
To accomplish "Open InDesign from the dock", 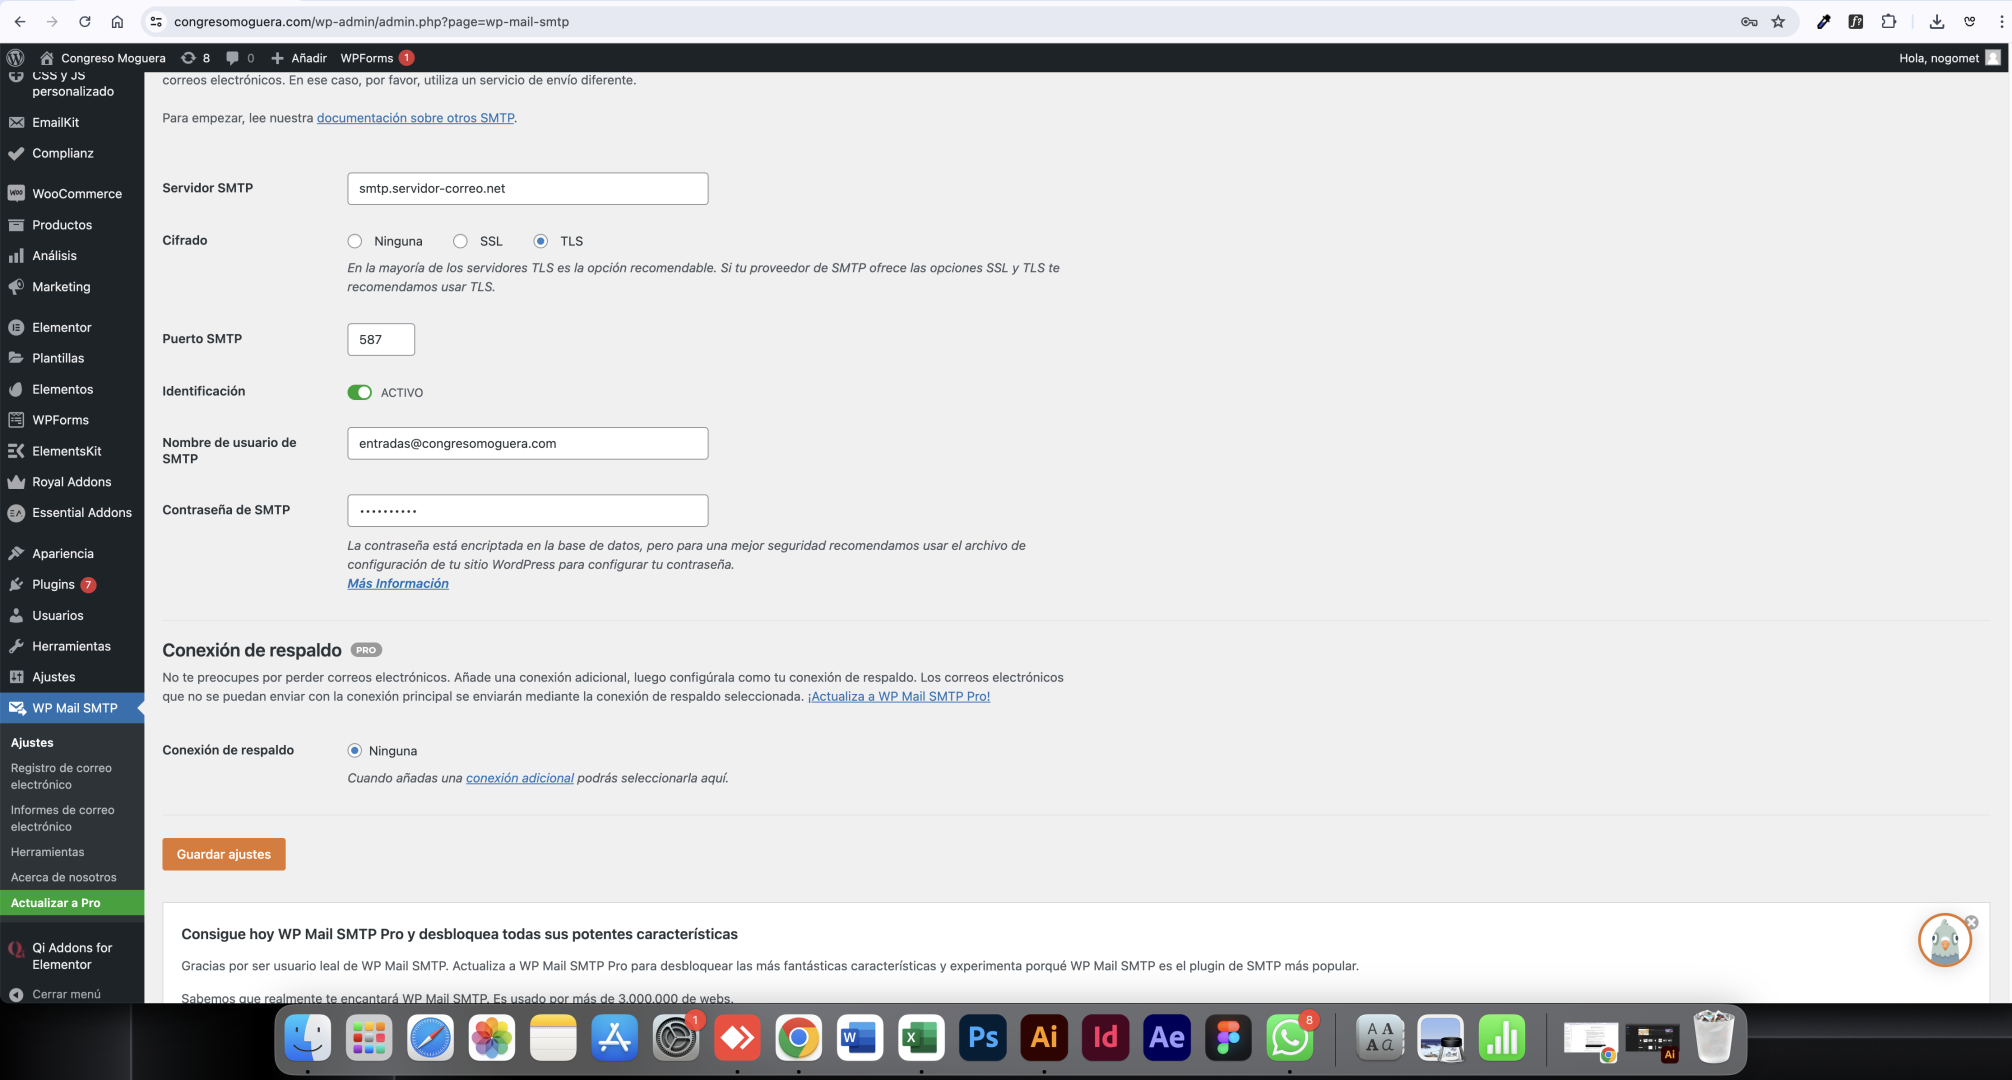I will point(1105,1038).
